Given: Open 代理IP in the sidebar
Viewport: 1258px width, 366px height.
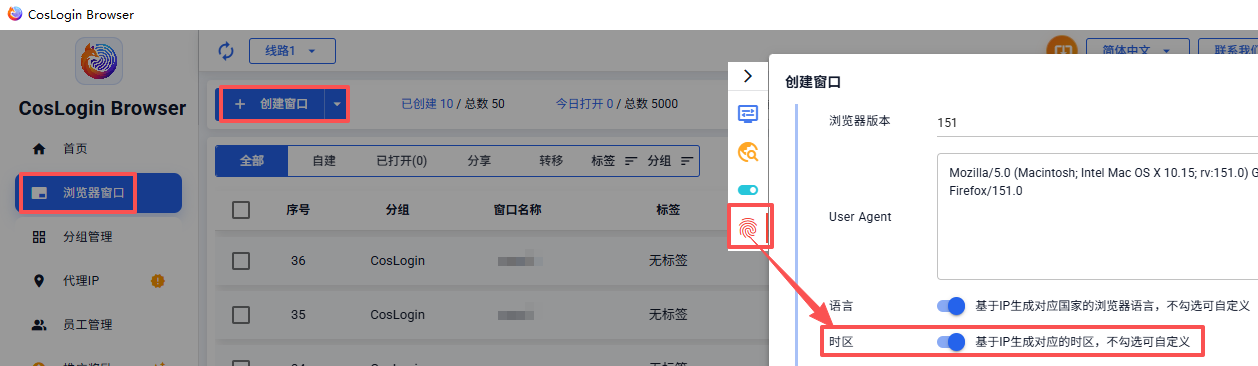Looking at the screenshot, I should pyautogui.click(x=81, y=281).
